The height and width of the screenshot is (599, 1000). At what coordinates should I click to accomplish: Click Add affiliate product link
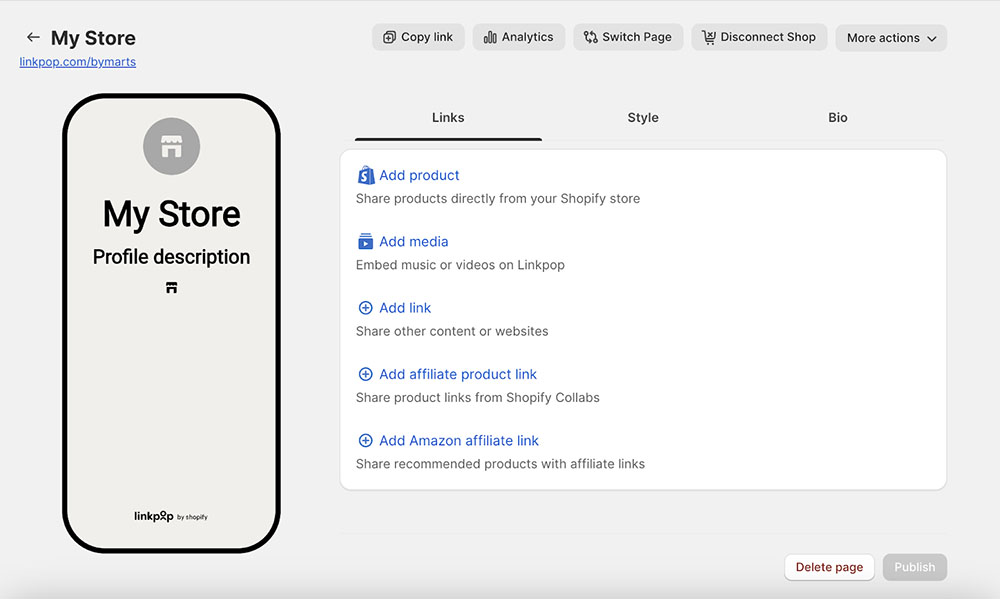458,374
